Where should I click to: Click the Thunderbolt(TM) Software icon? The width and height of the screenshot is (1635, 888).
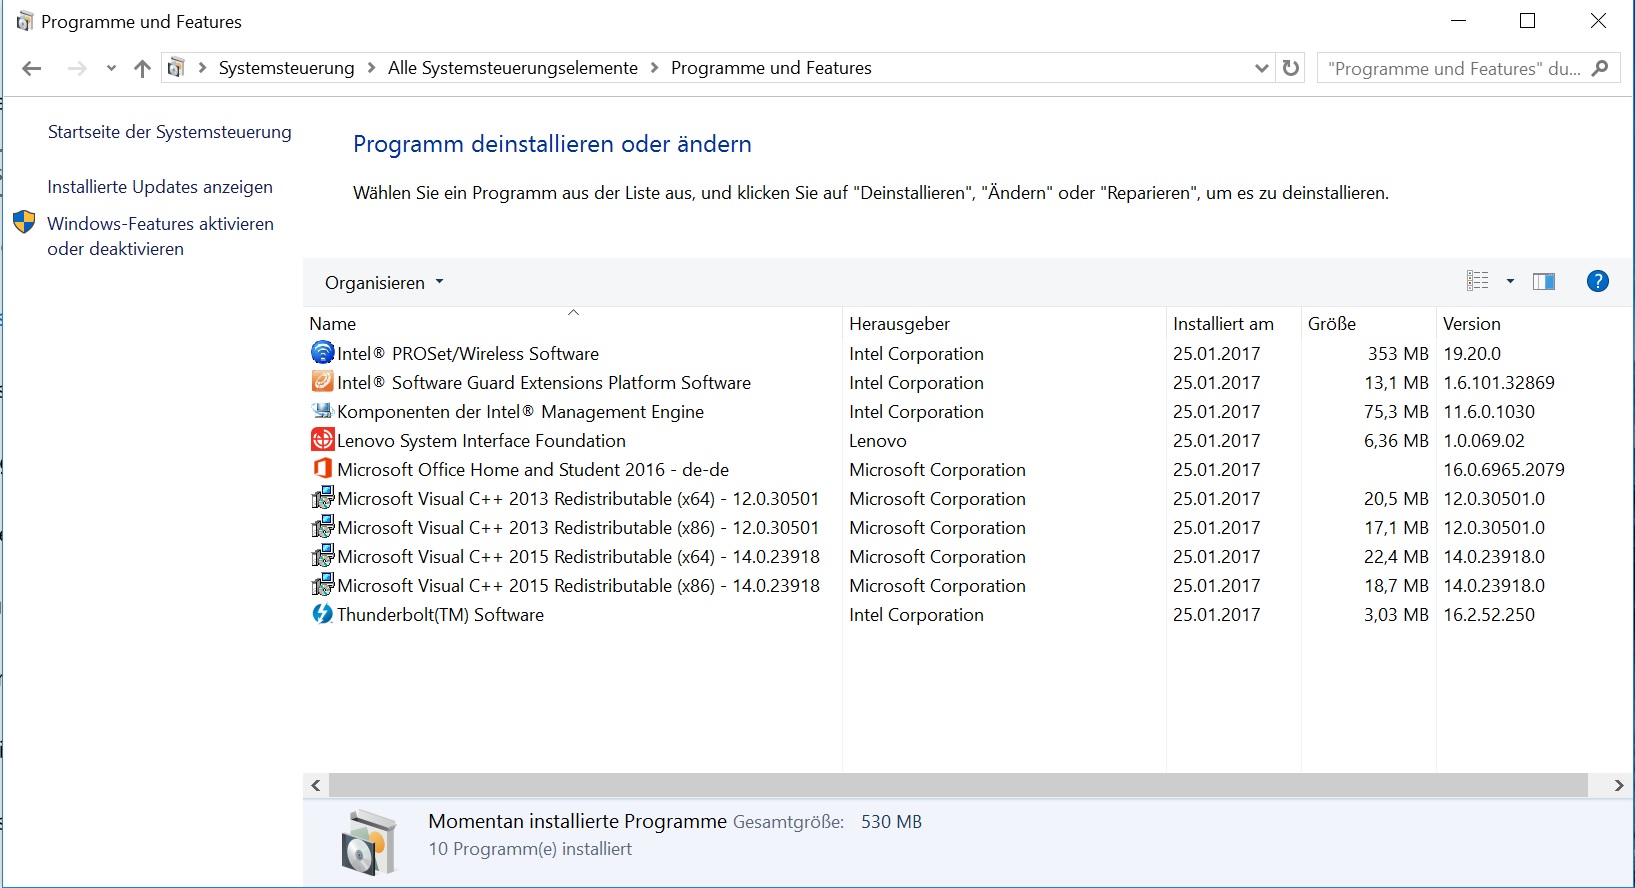[x=322, y=614]
